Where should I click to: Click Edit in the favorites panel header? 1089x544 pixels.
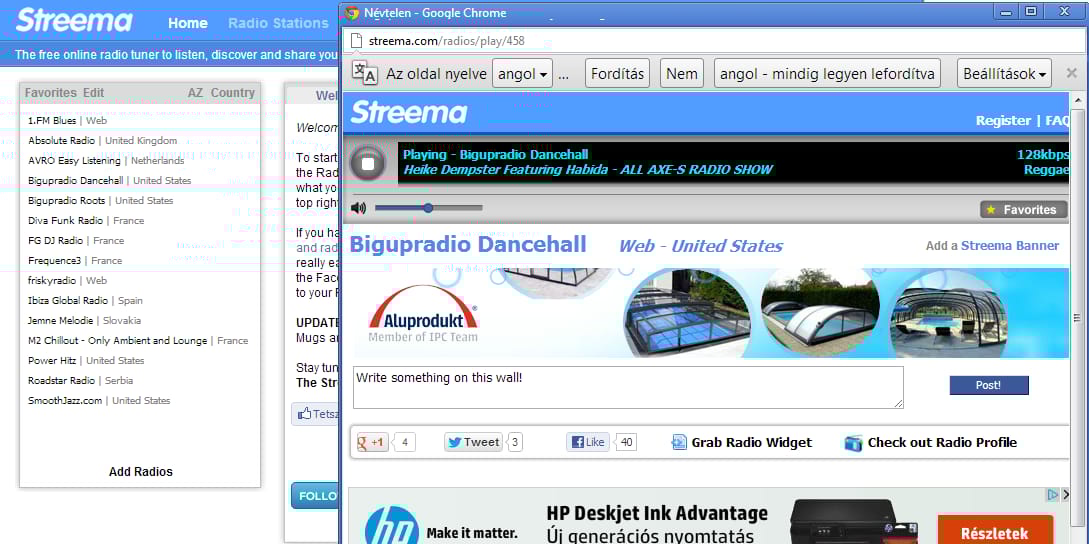tap(94, 92)
